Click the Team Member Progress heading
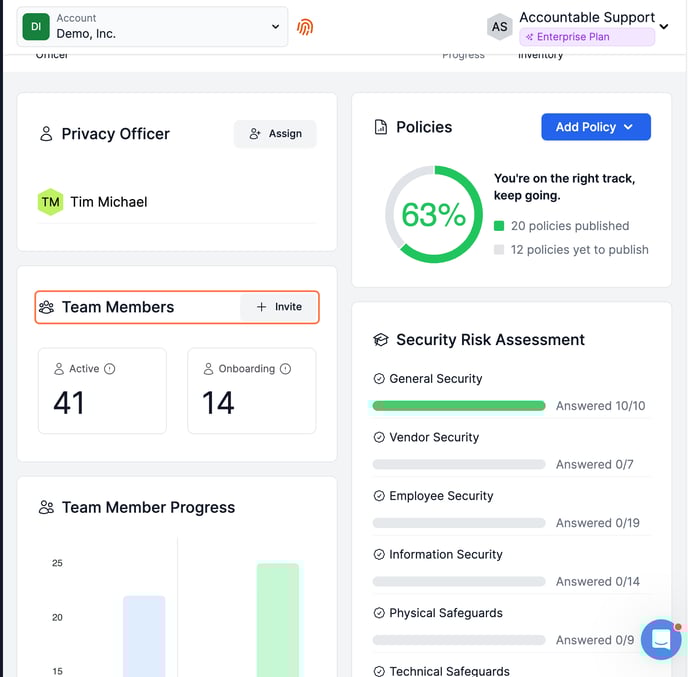Image resolution: width=688 pixels, height=677 pixels. point(148,507)
